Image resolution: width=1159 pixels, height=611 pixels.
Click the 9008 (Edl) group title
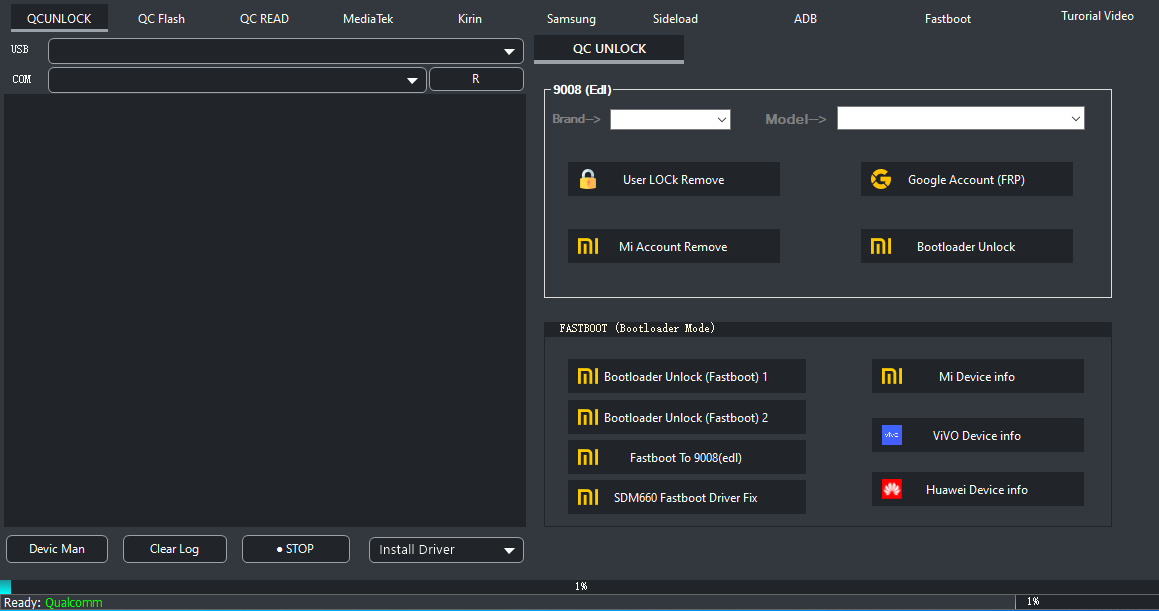(x=582, y=89)
